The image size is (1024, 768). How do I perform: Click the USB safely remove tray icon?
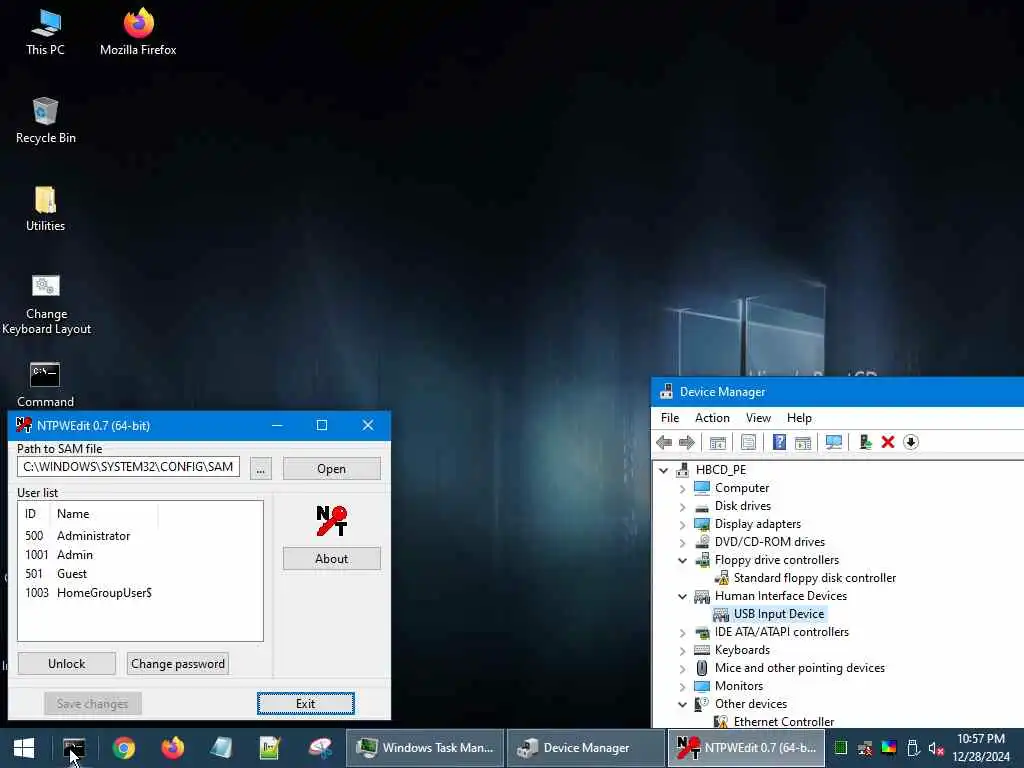pyautogui.click(x=913, y=748)
